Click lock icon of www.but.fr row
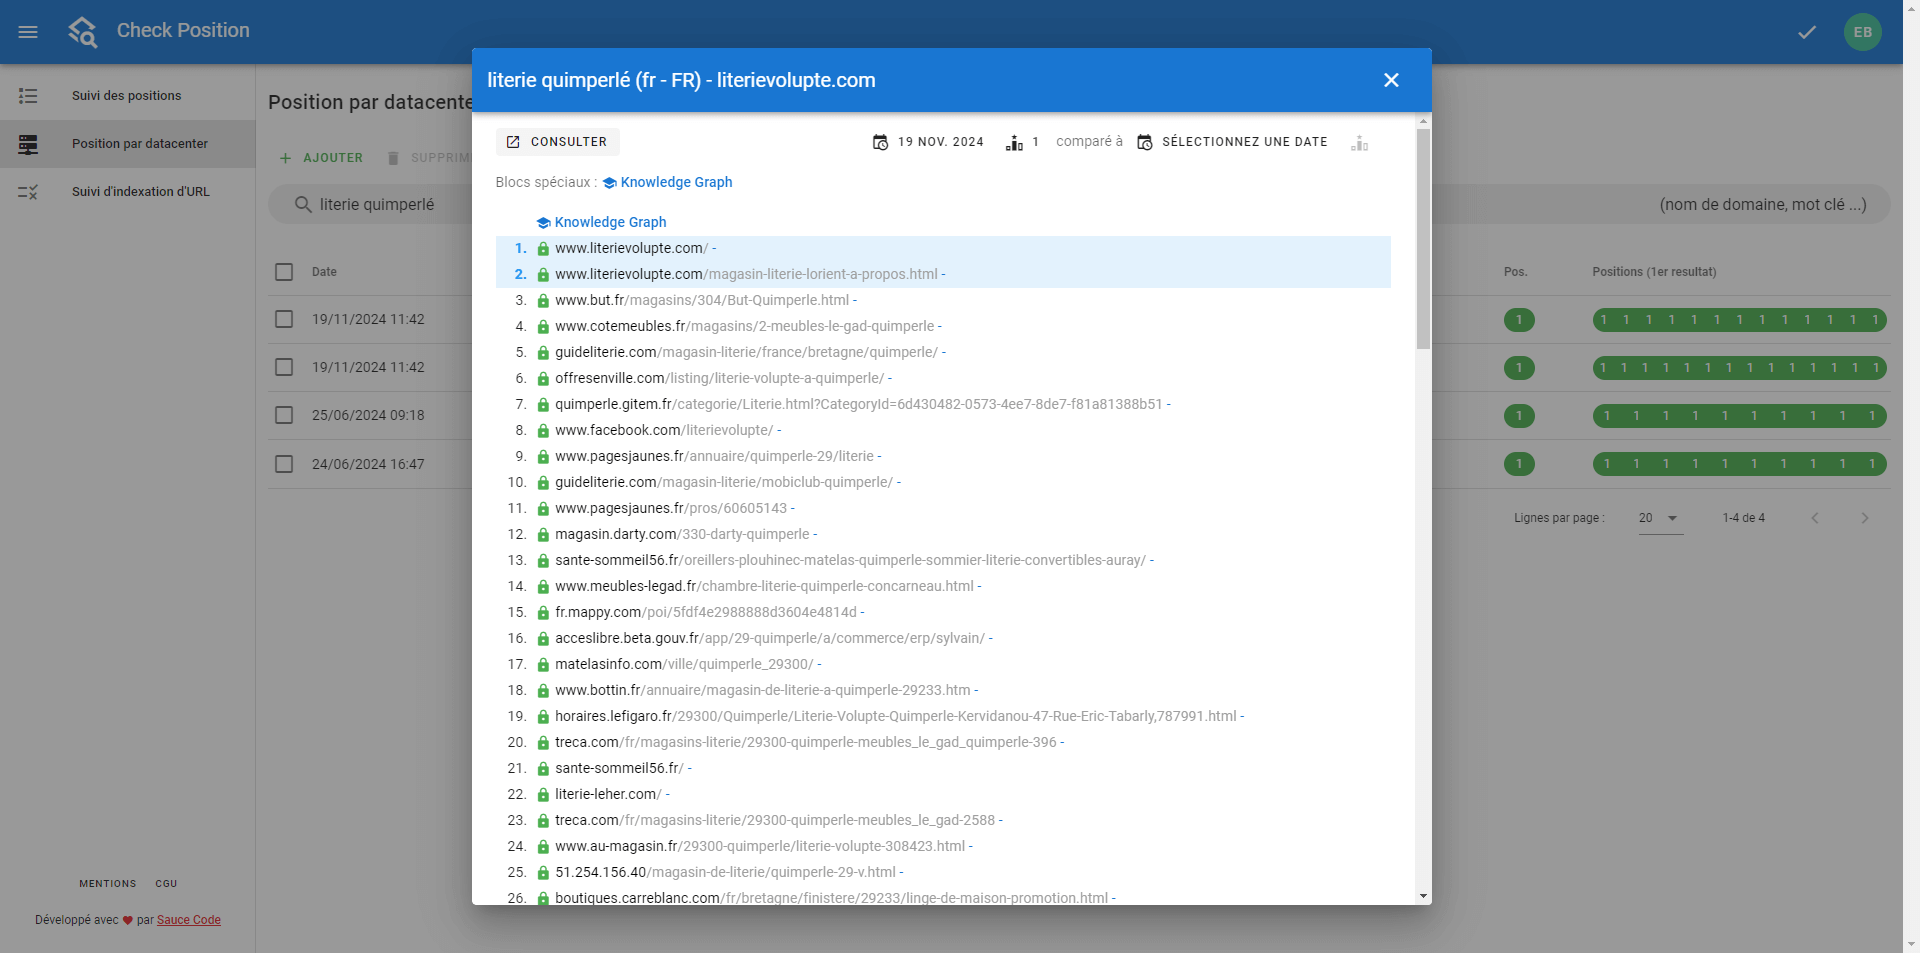The image size is (1920, 953). point(543,301)
